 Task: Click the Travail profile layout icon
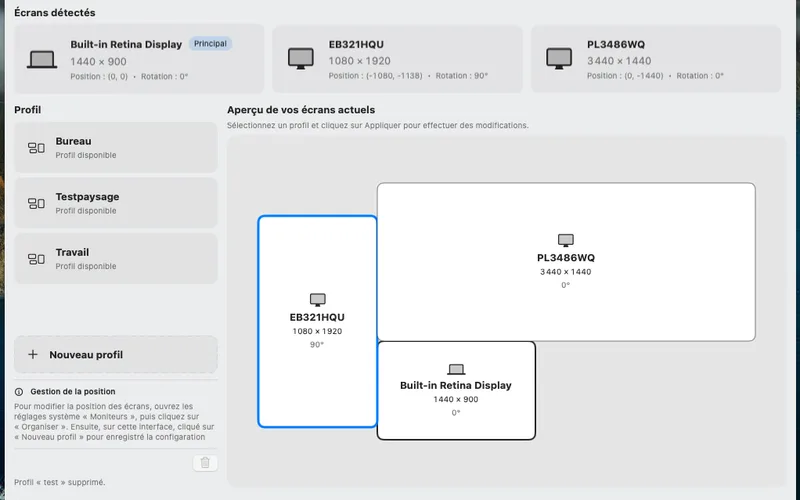click(x=36, y=259)
